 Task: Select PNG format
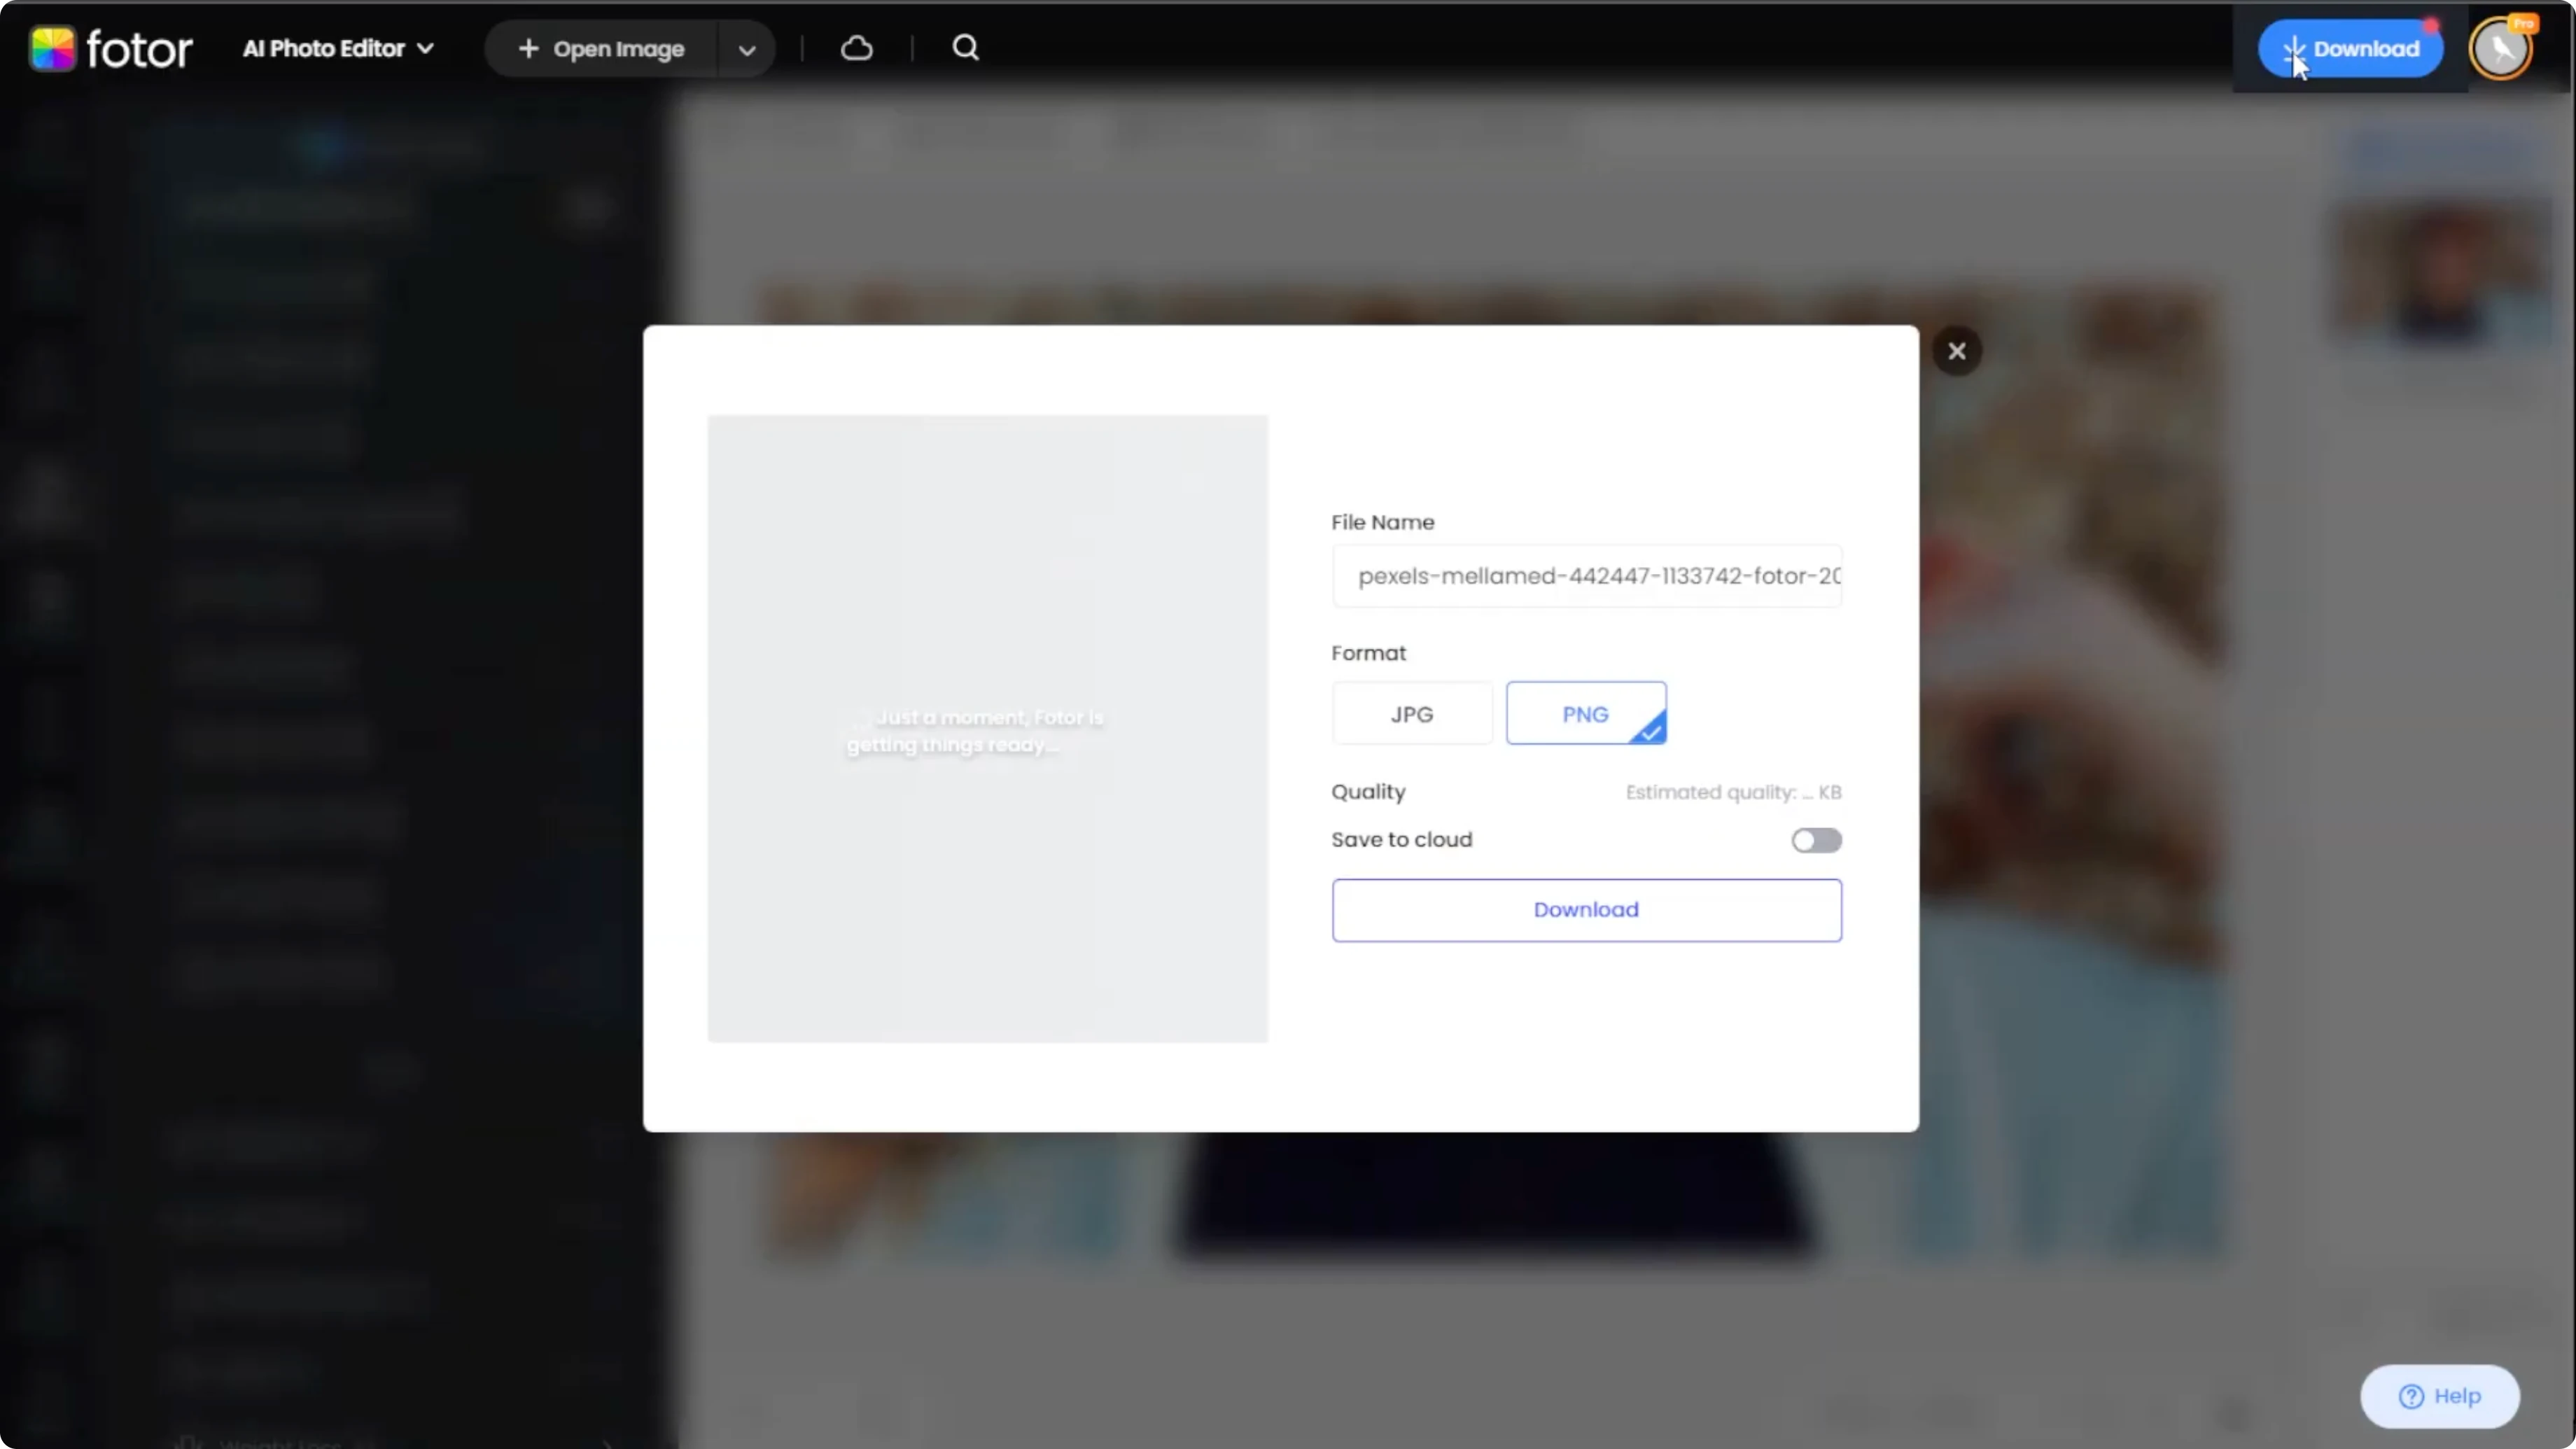[1586, 714]
